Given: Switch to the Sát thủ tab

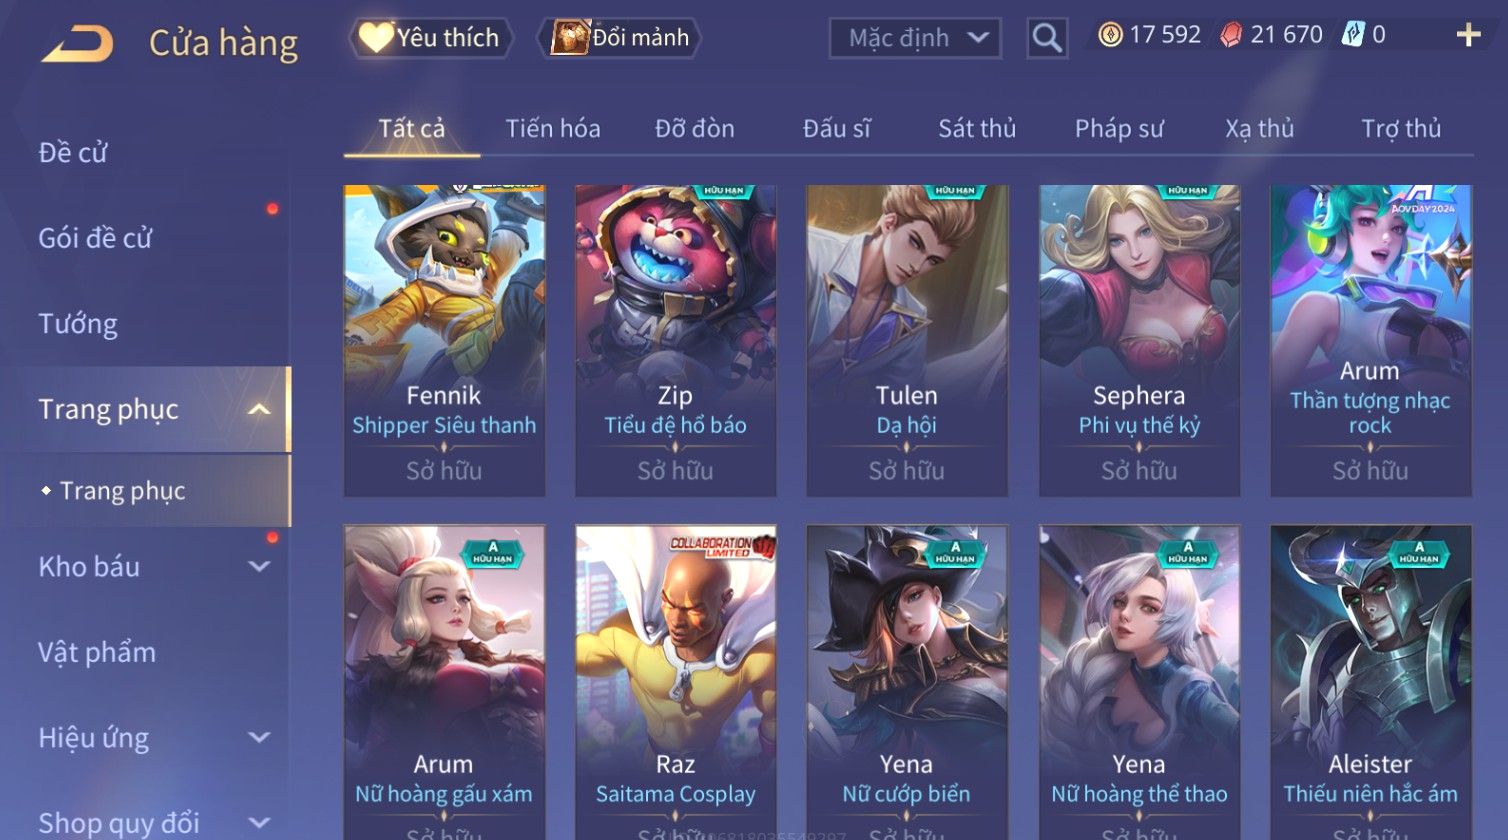Looking at the screenshot, I should 977,128.
